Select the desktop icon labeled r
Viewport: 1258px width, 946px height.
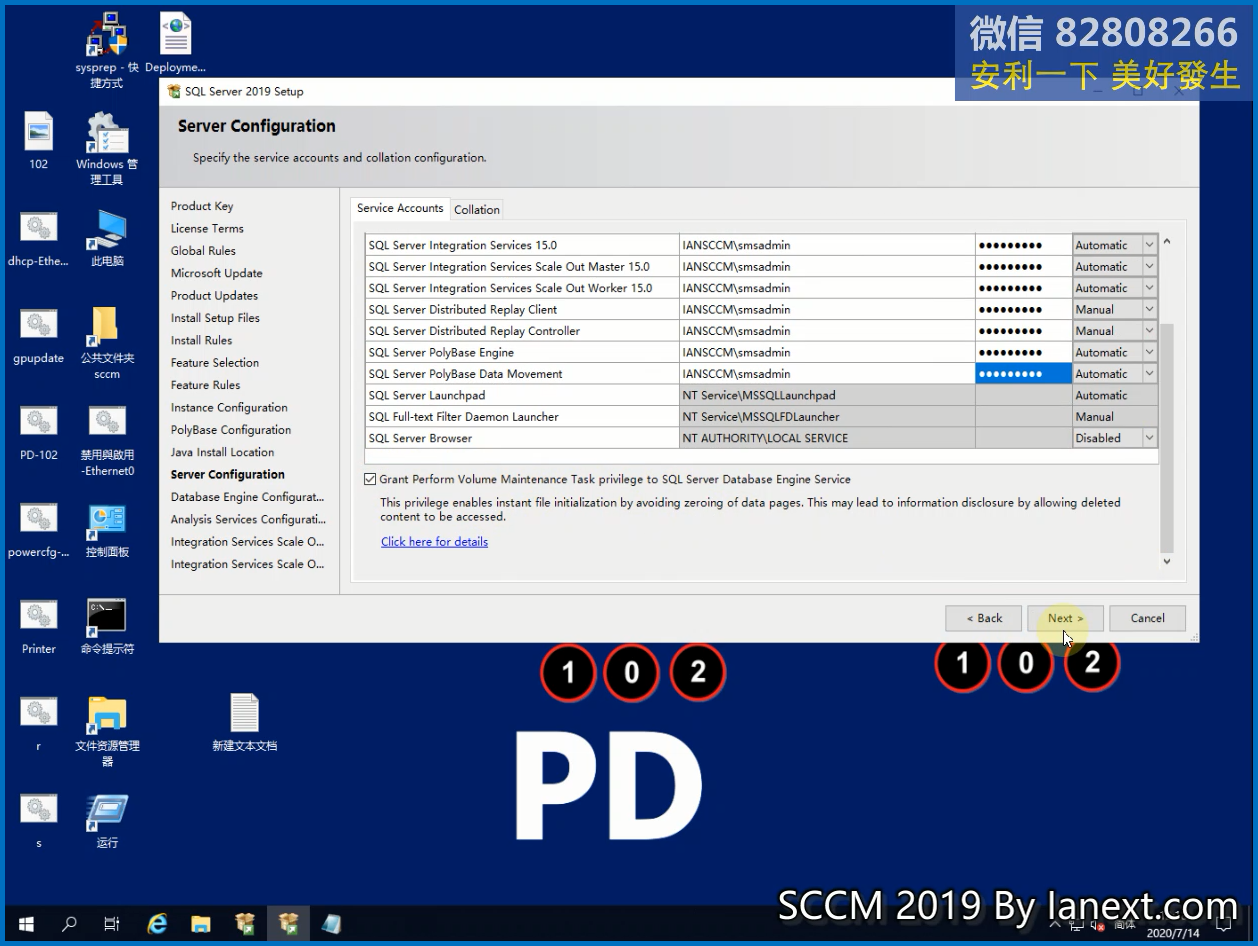[x=39, y=723]
